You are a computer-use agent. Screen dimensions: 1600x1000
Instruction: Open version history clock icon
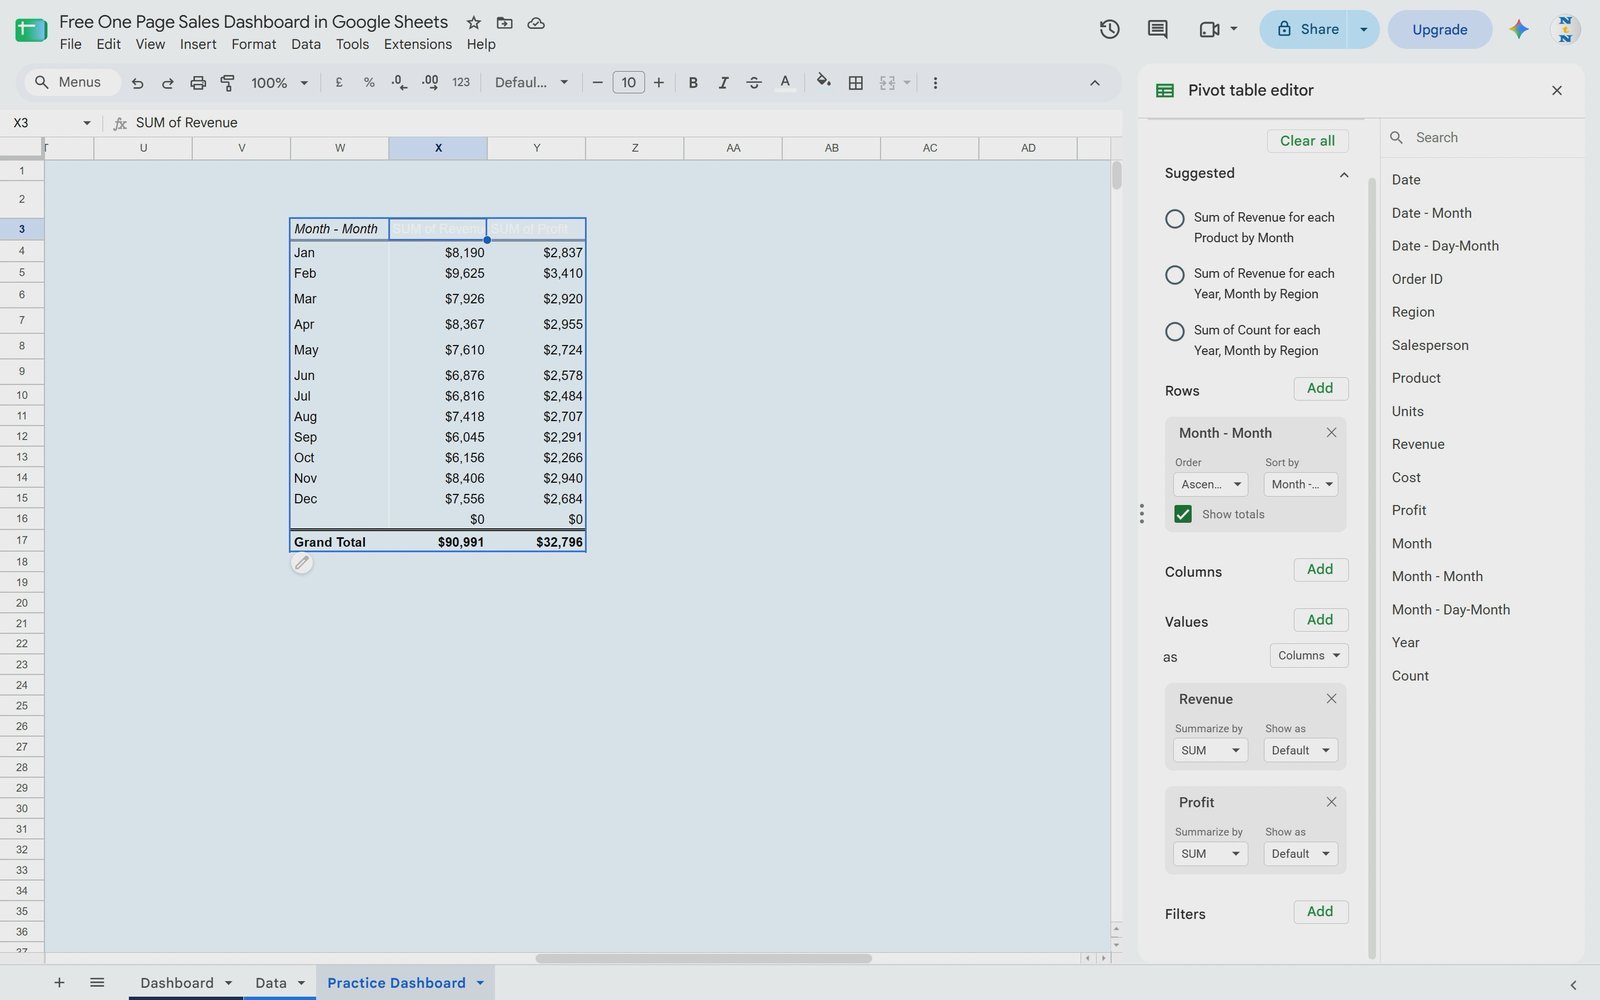pos(1109,29)
